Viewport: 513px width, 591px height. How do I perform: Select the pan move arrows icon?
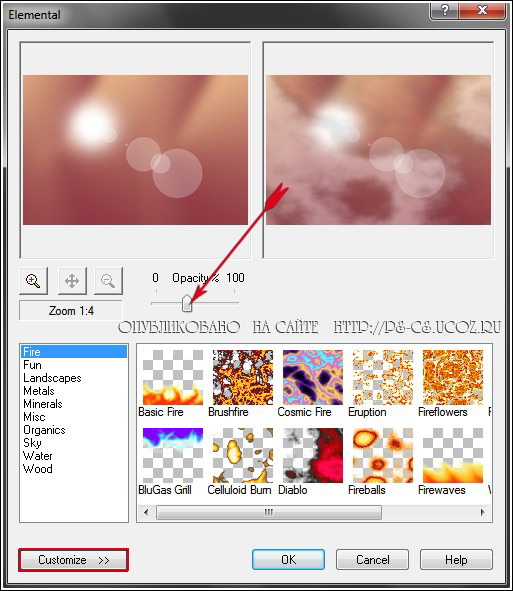point(72,281)
